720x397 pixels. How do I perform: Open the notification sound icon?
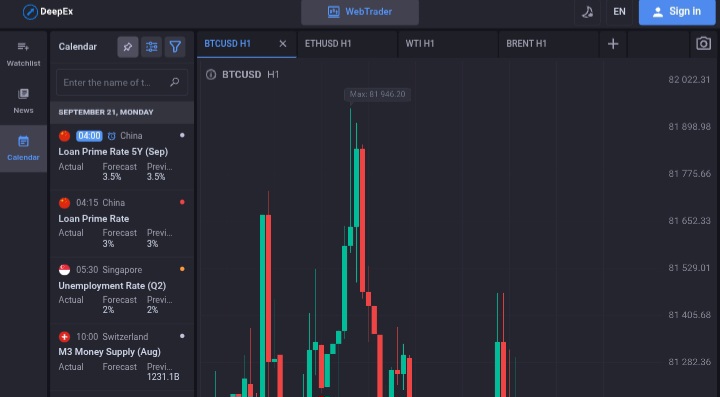(587, 12)
